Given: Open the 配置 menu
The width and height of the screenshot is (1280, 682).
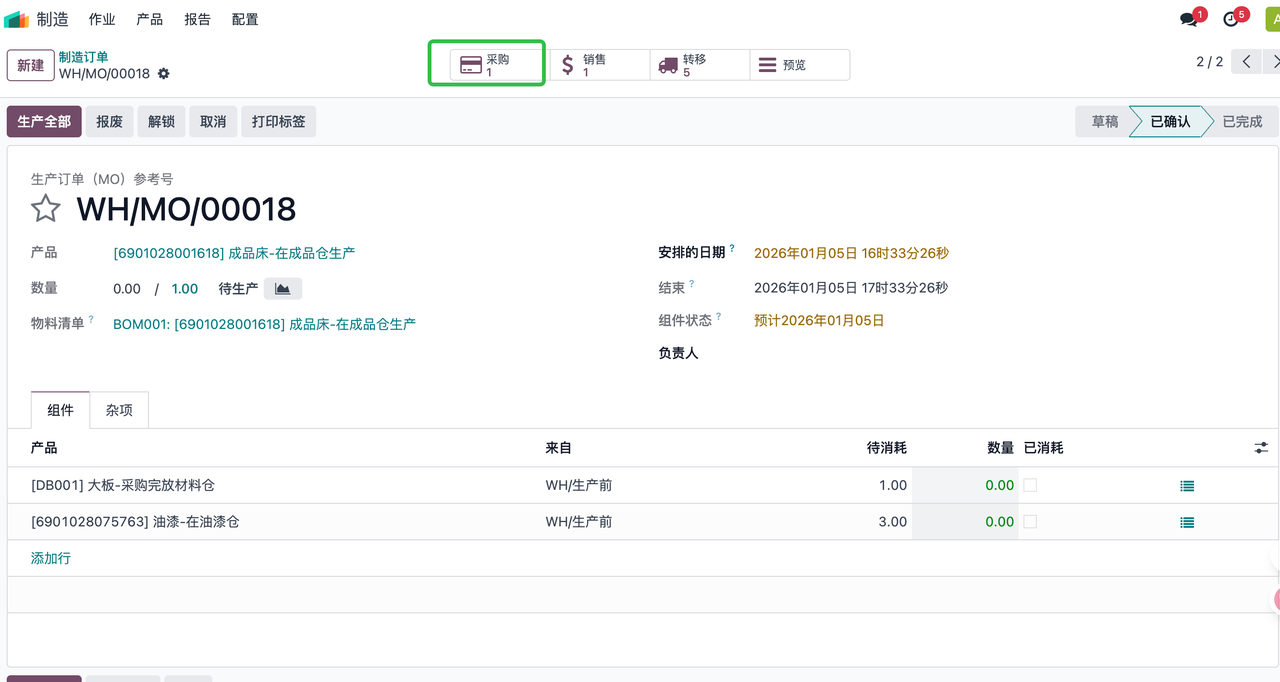Looking at the screenshot, I should click(245, 19).
